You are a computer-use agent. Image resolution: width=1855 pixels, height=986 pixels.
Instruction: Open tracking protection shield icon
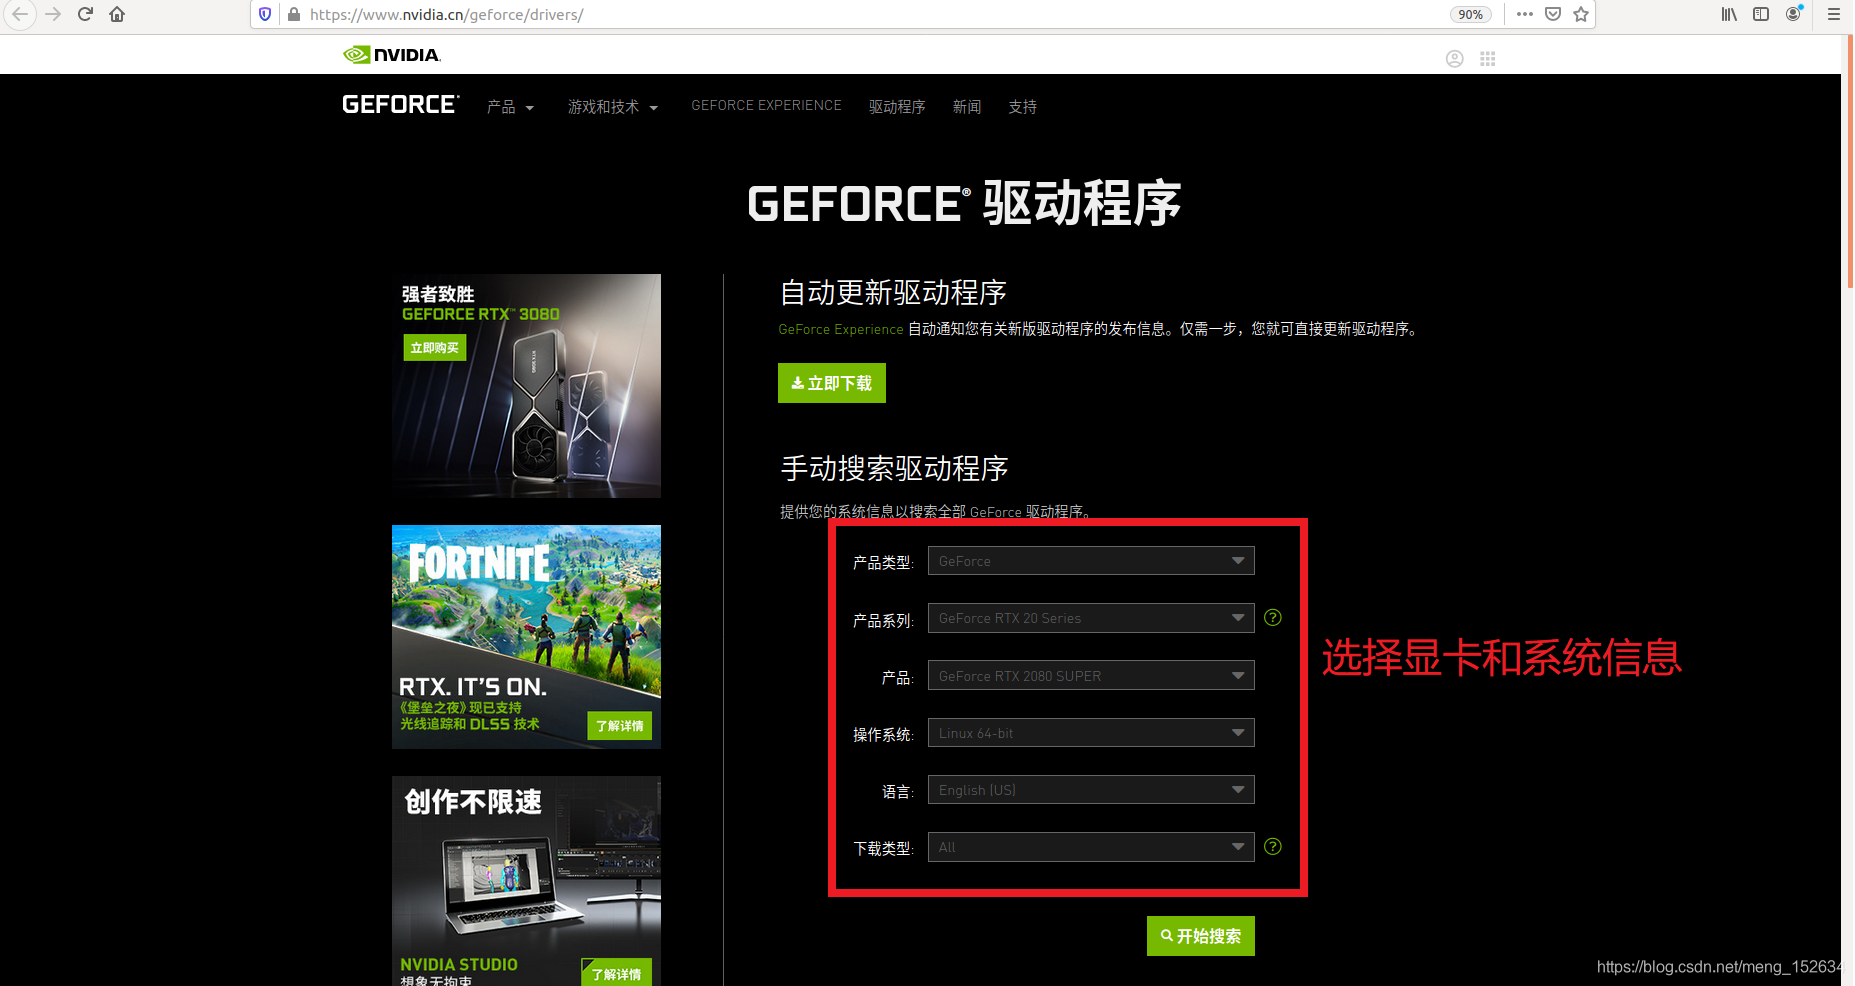[x=265, y=14]
